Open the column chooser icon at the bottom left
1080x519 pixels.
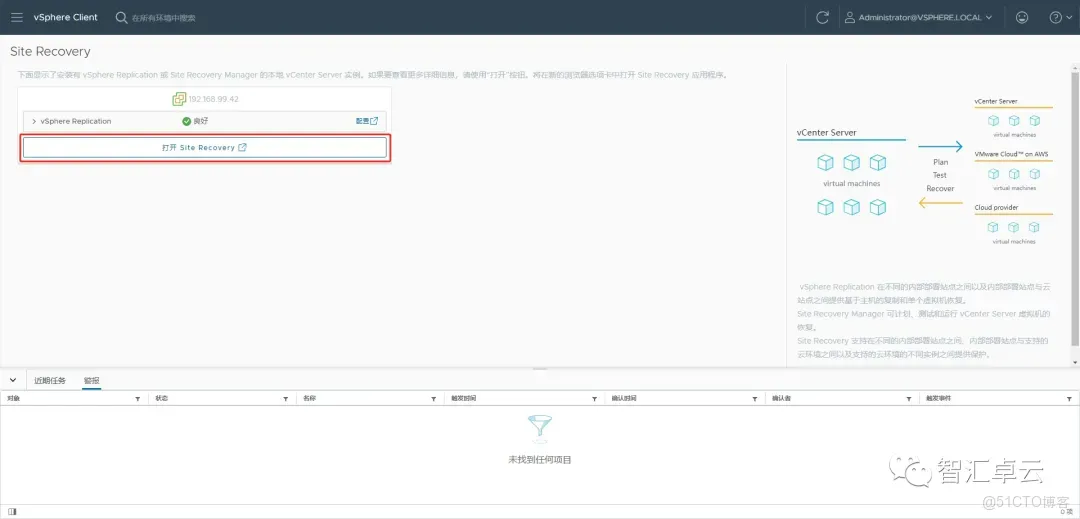point(12,511)
